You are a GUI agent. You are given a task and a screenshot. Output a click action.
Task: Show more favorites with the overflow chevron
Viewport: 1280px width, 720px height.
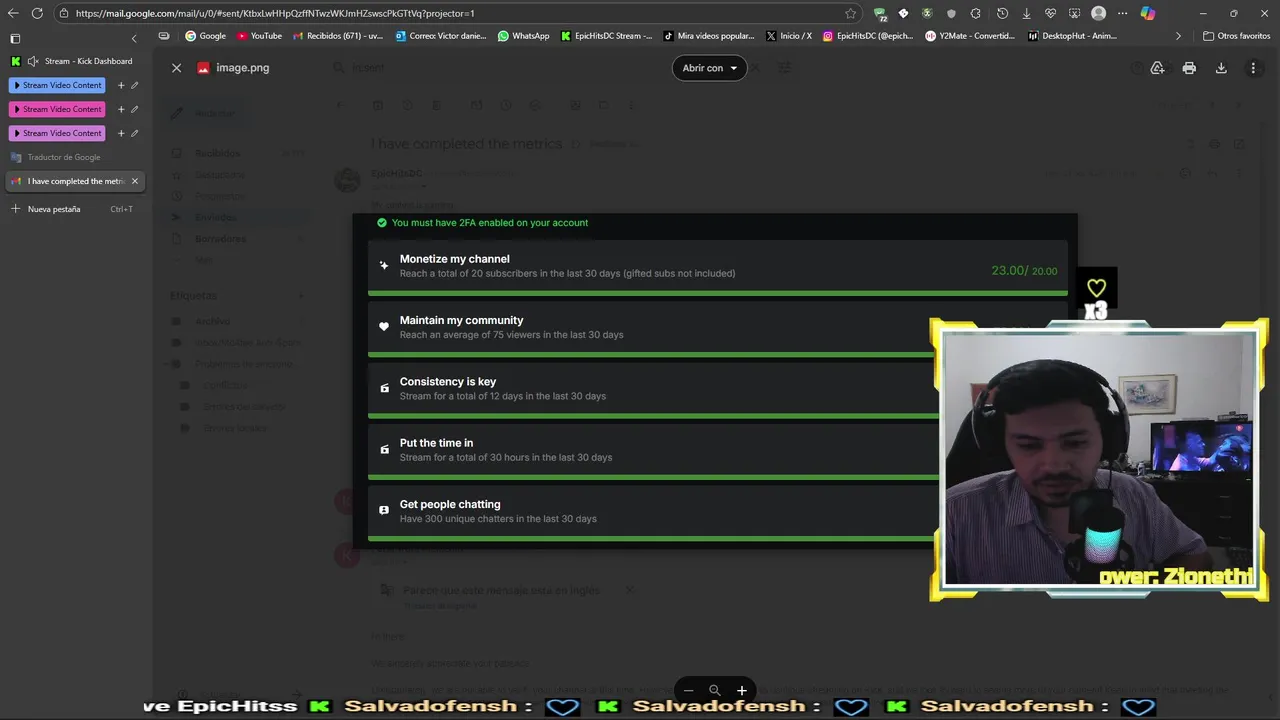pyautogui.click(x=1178, y=36)
